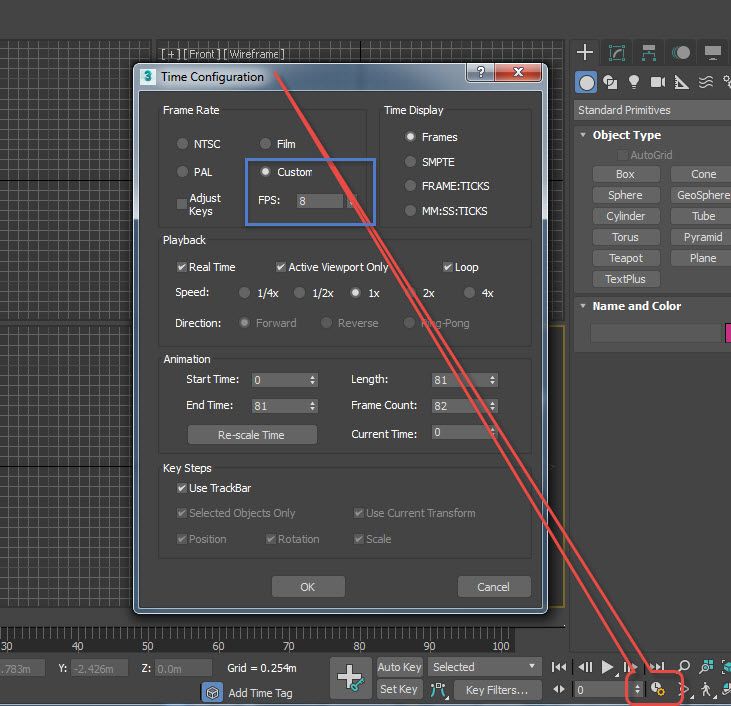731x706 pixels.
Task: Click the FPS value field
Action: pyautogui.click(x=320, y=201)
